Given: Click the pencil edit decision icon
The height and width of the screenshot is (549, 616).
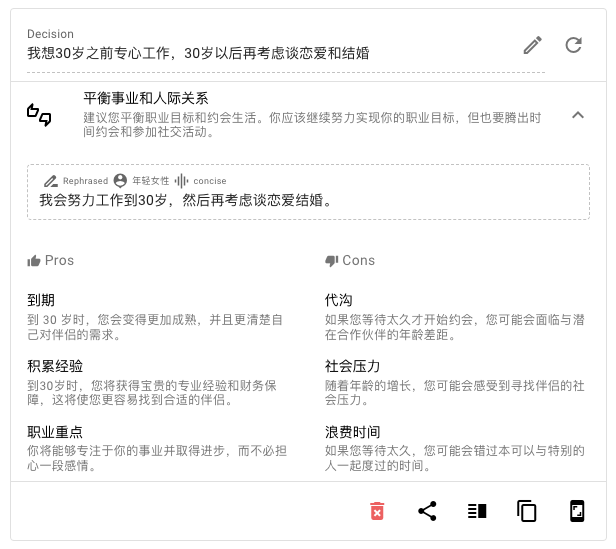Looking at the screenshot, I should pyautogui.click(x=533, y=45).
